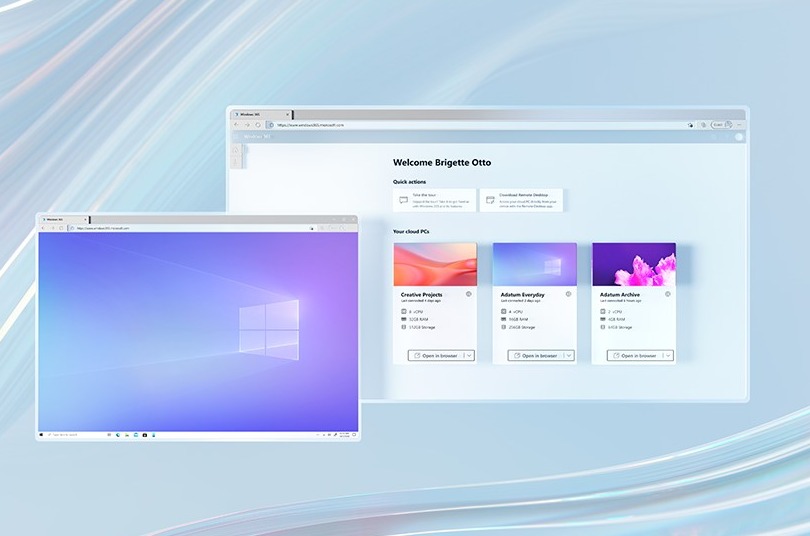The width and height of the screenshot is (810, 536).
Task: Open Adatum Archive in browser
Action: (634, 356)
